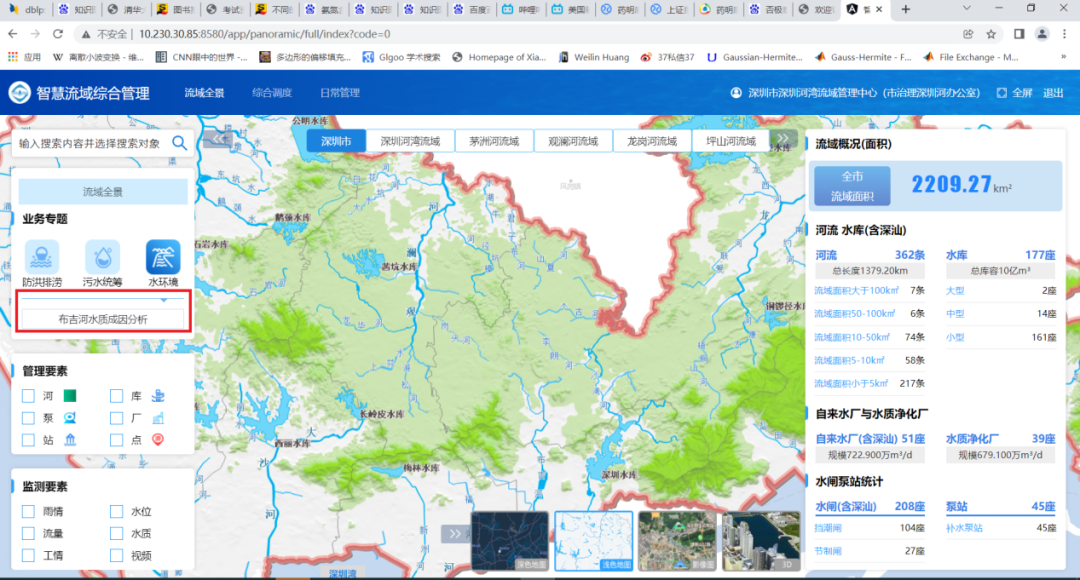Enable the 河 river layer checkbox
Image resolution: width=1080 pixels, height=580 pixels.
29,396
